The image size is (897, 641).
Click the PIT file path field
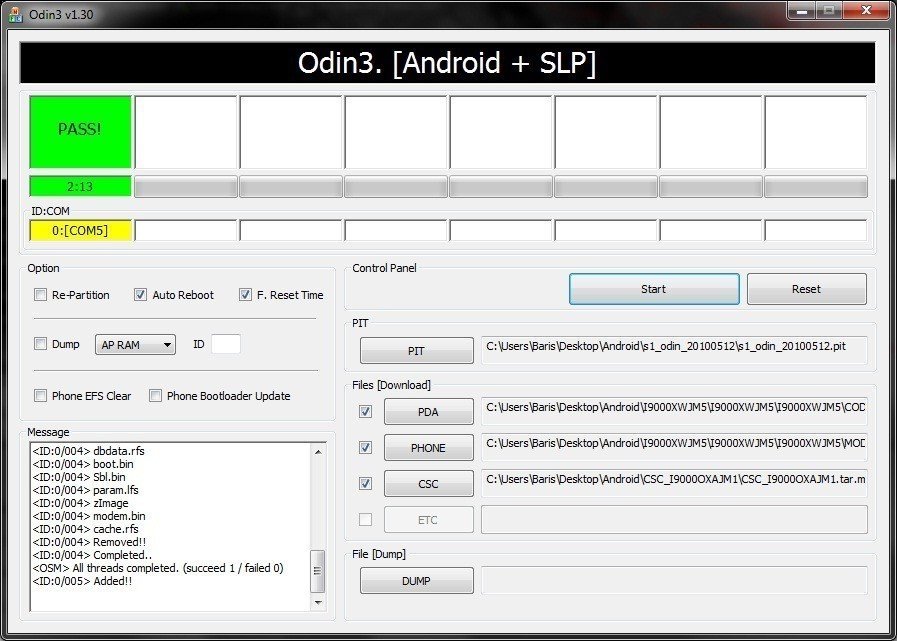pos(674,350)
